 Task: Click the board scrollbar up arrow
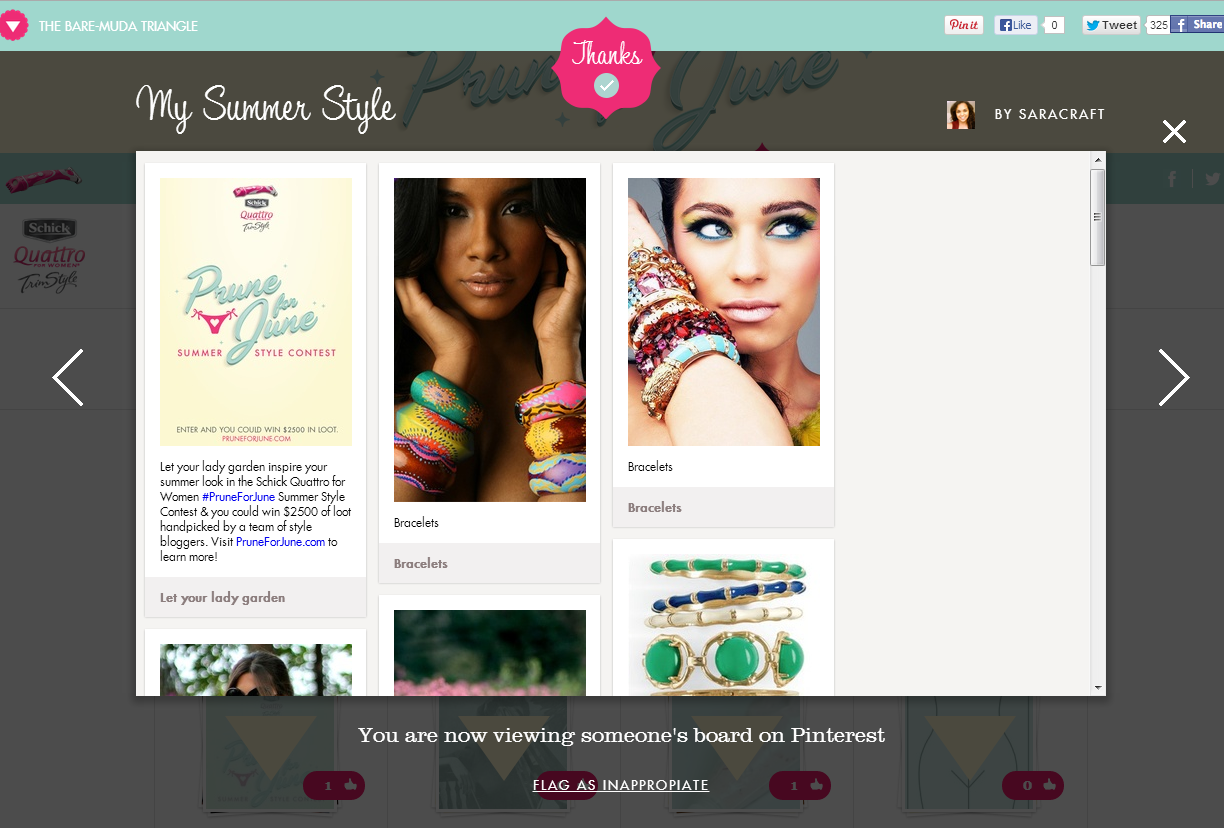click(x=1098, y=159)
